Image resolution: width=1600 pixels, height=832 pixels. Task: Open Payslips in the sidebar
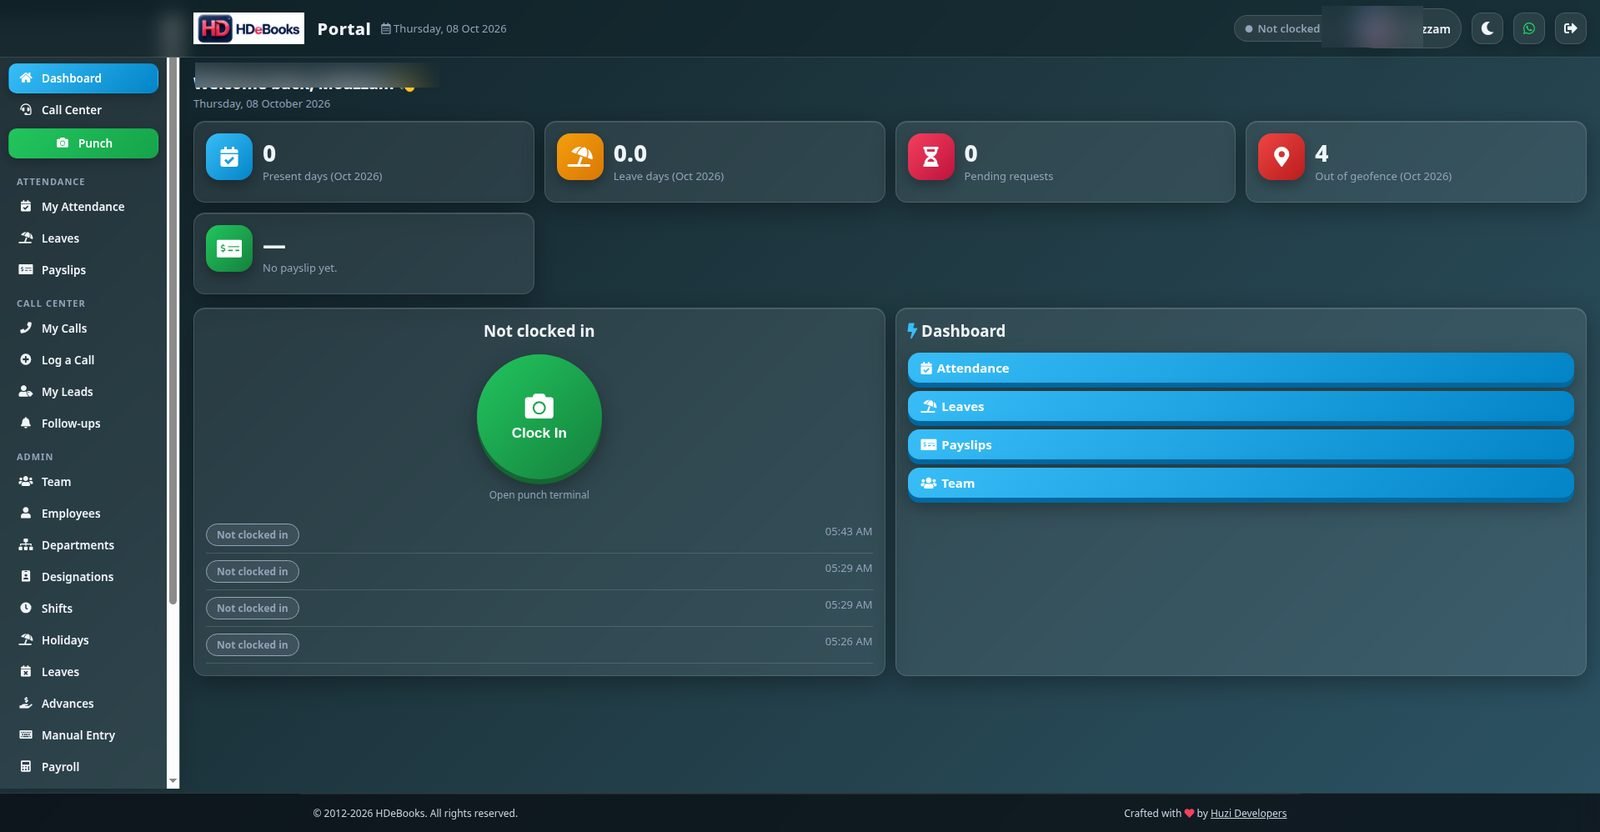[84, 270]
